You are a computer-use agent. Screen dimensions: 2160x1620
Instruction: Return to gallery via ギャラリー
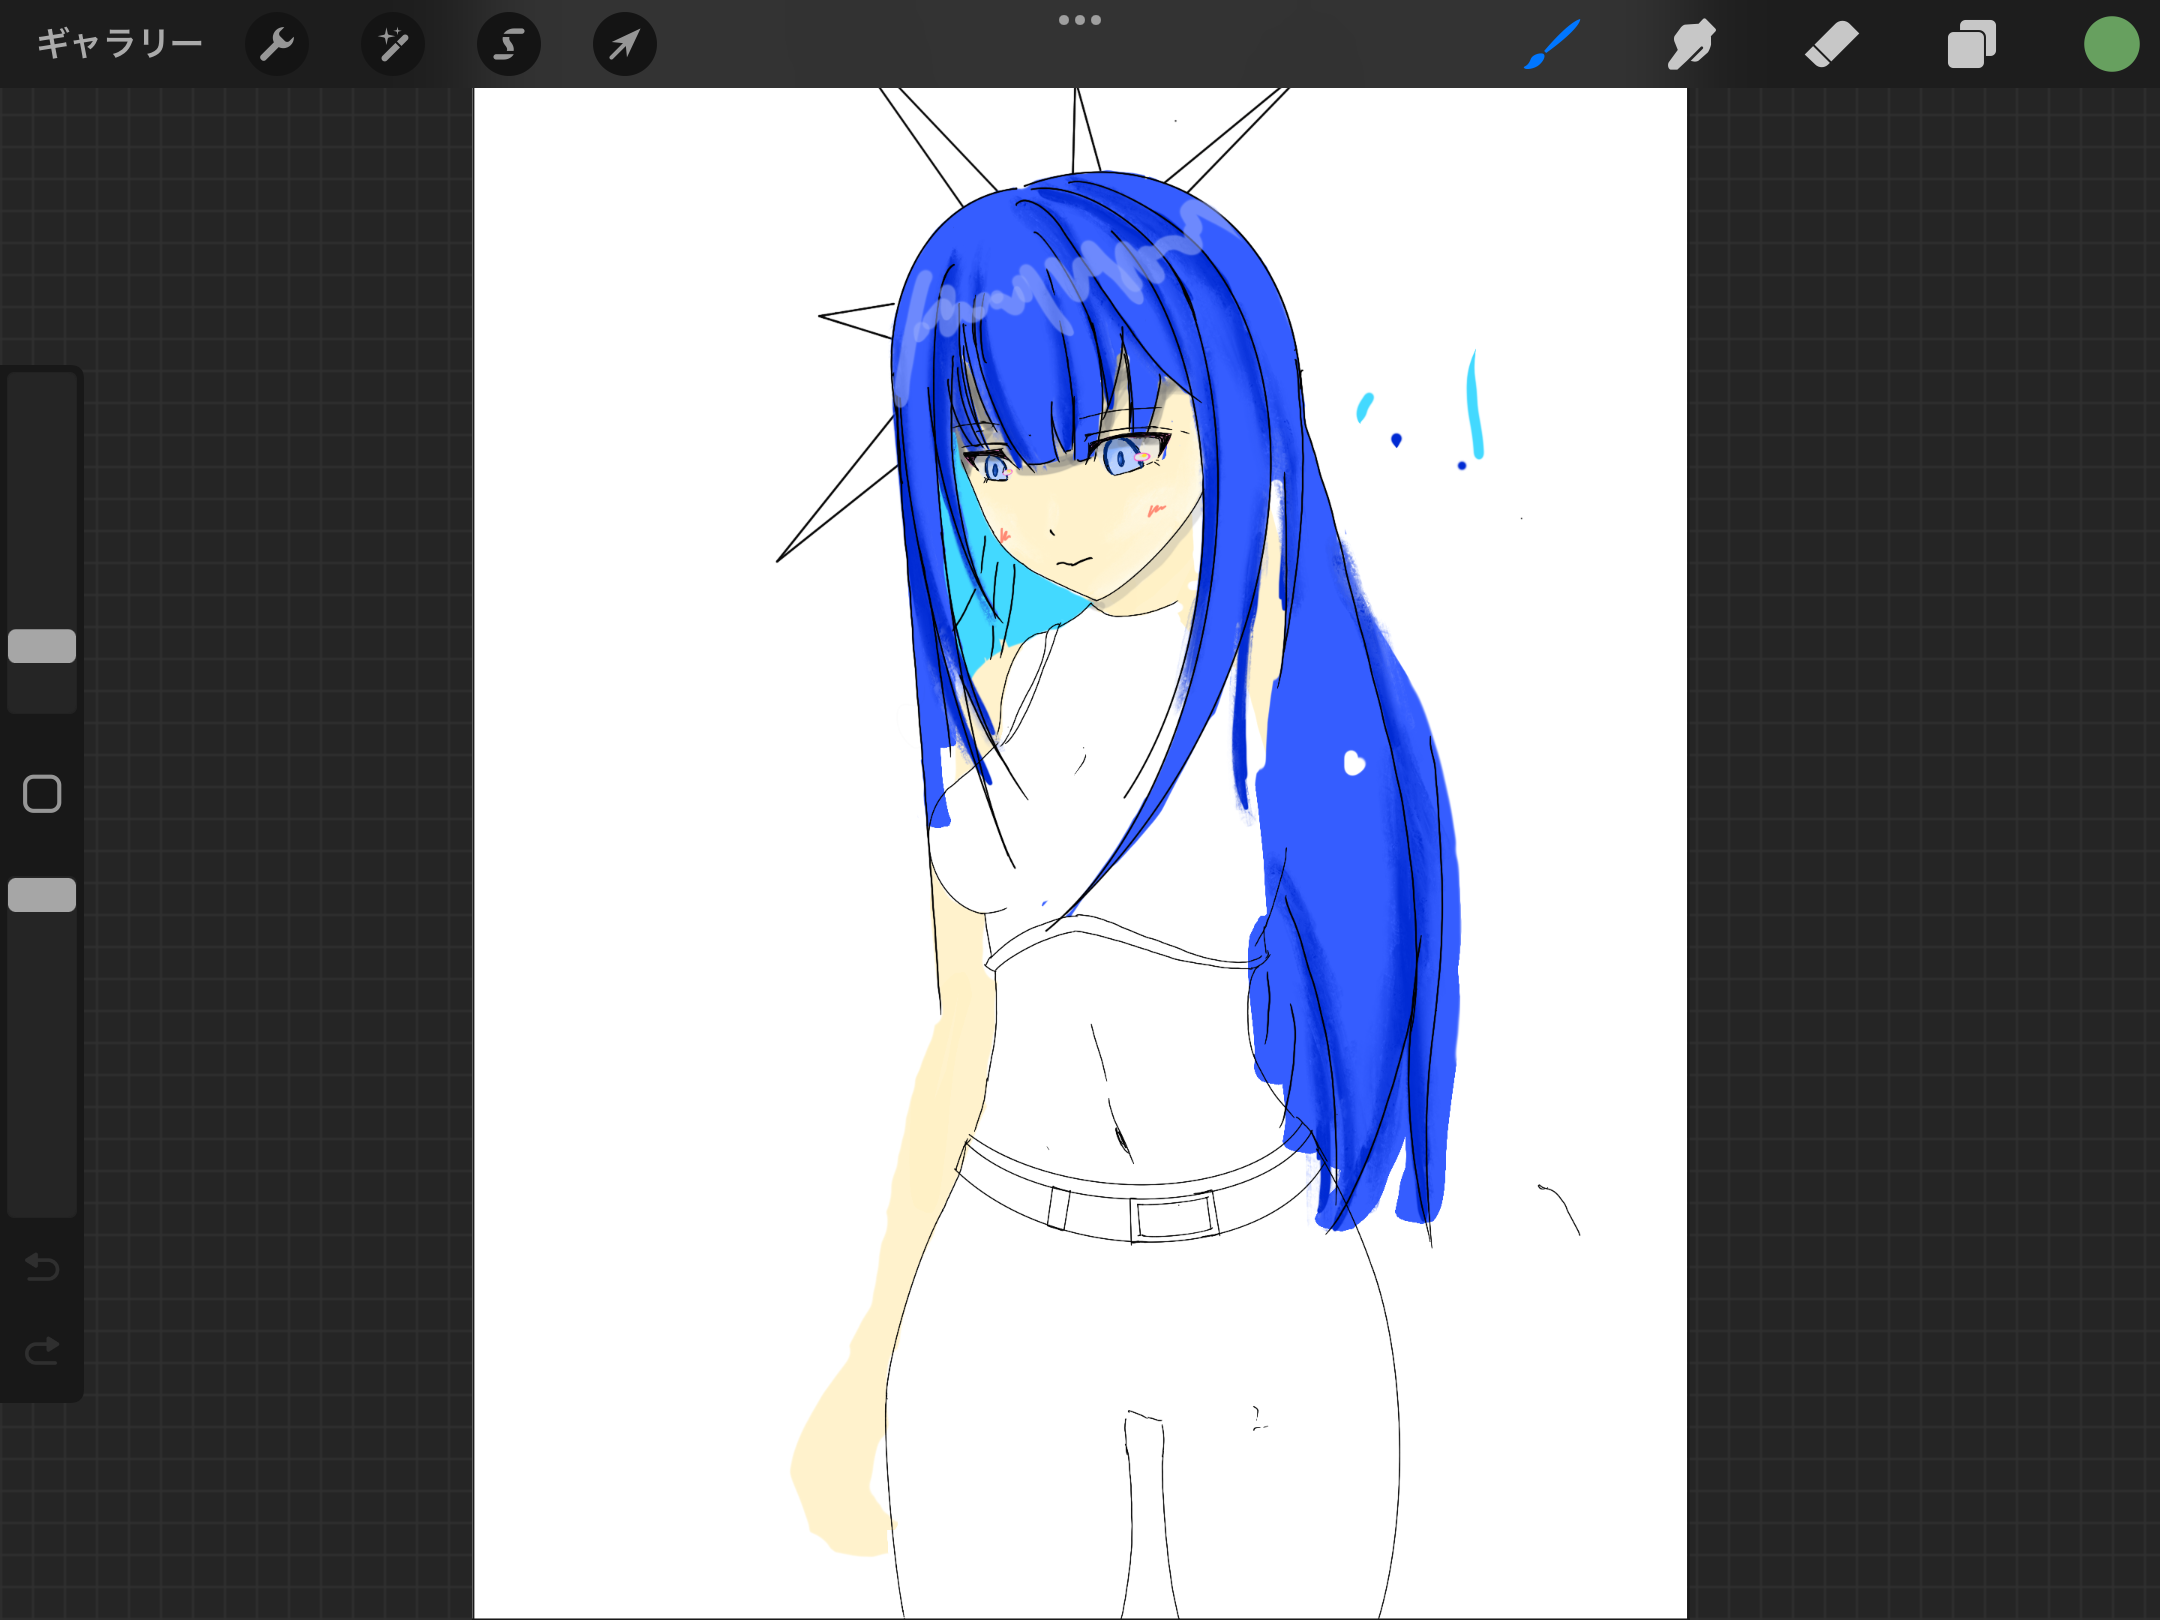[x=120, y=44]
